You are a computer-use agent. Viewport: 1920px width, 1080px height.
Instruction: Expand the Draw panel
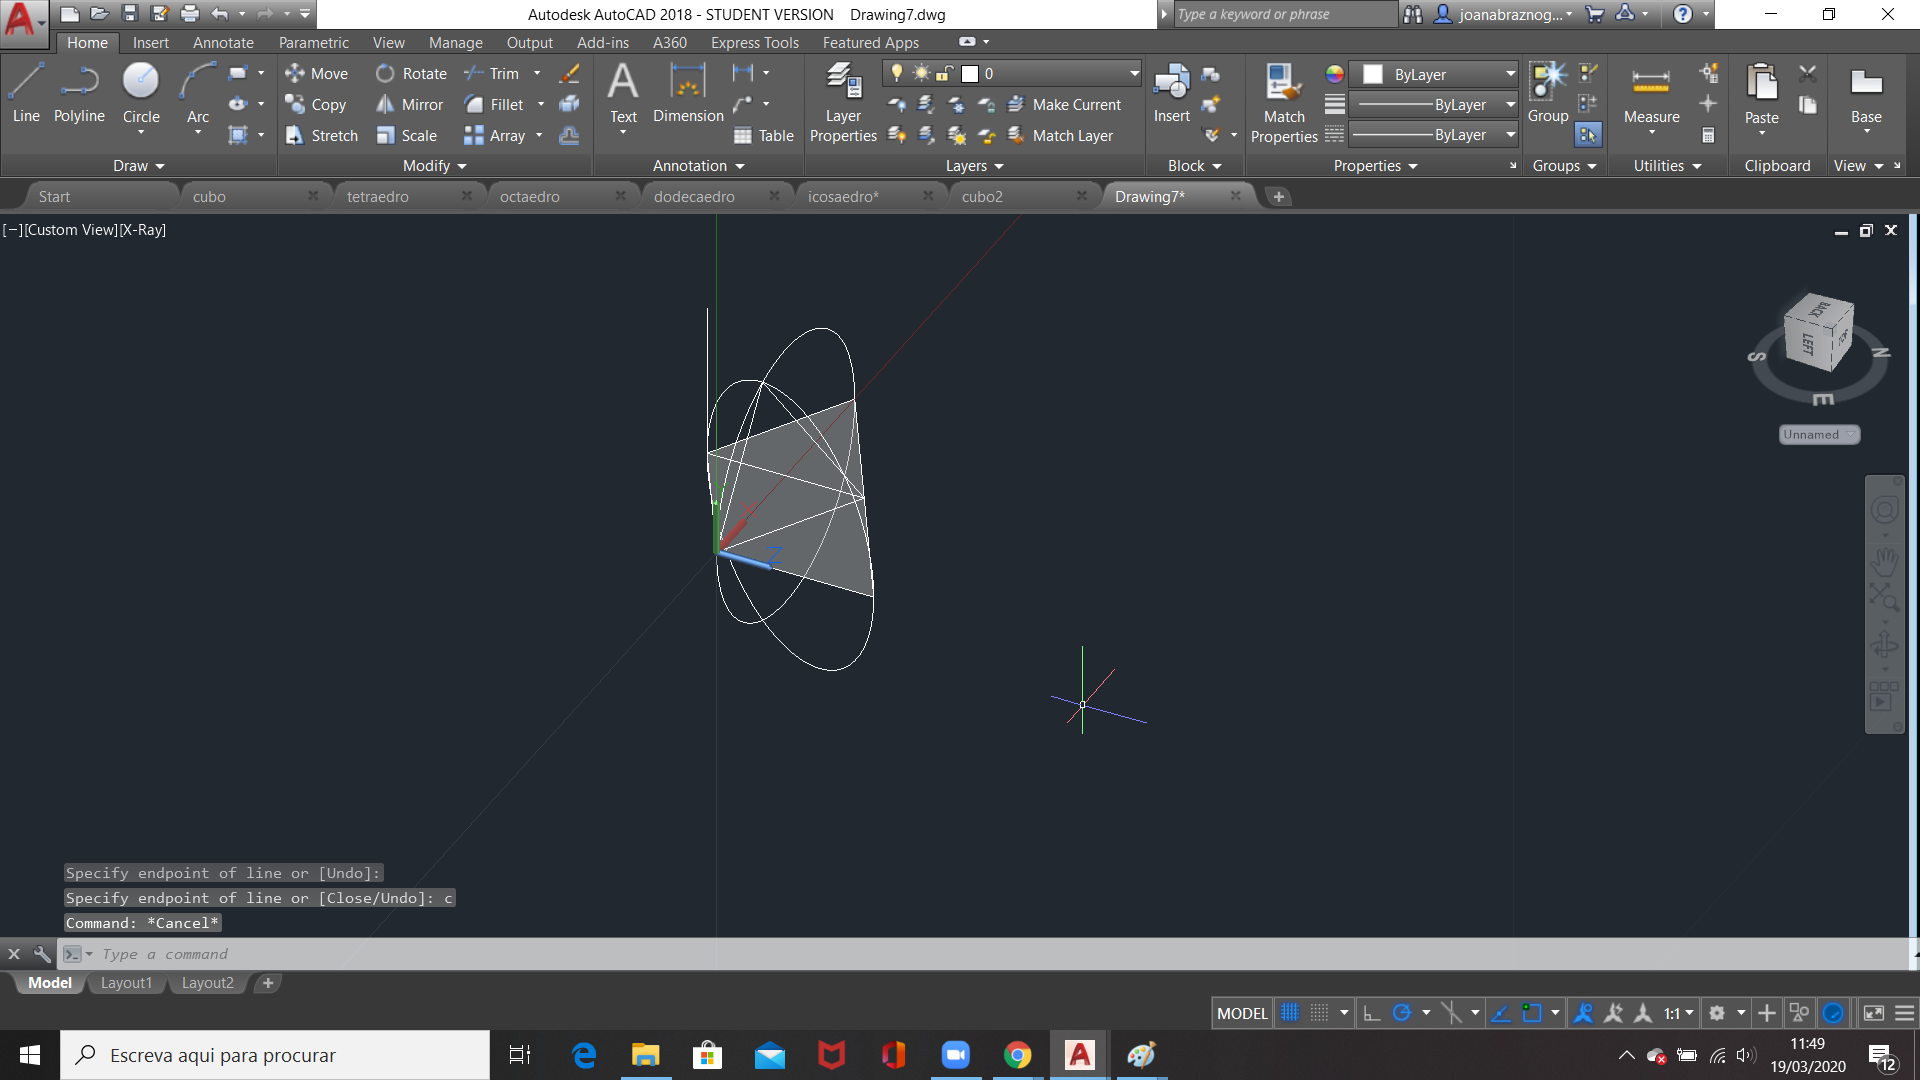pyautogui.click(x=138, y=166)
